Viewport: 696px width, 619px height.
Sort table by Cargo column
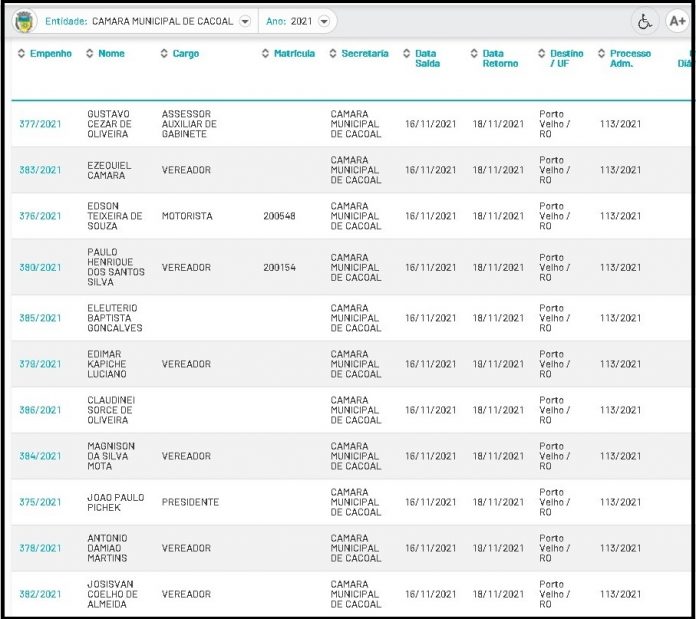coord(180,54)
